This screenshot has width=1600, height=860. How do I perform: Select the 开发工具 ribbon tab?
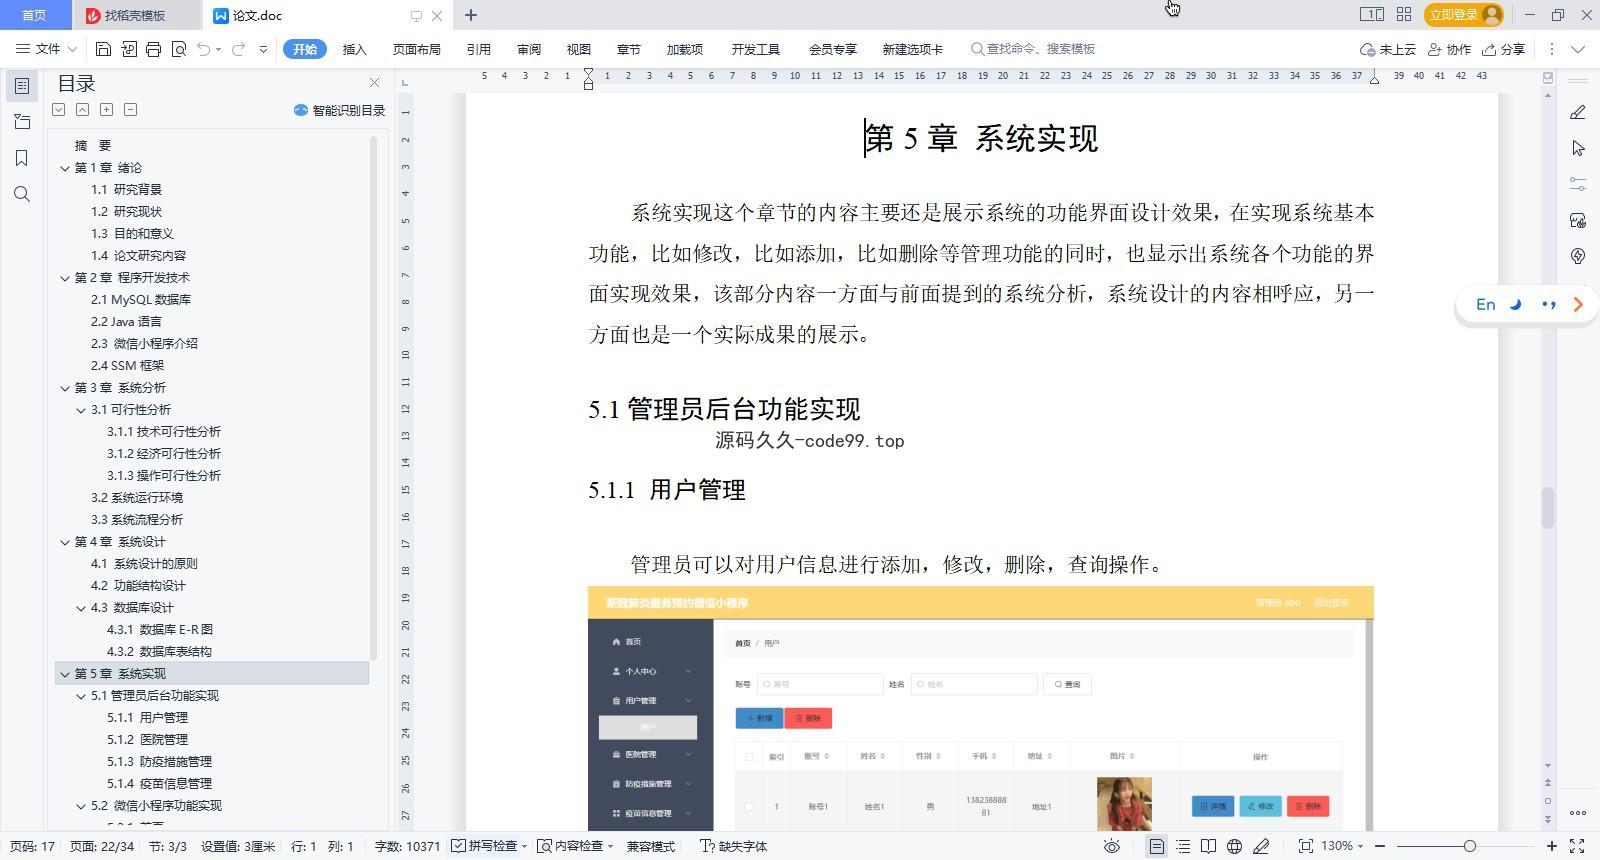pyautogui.click(x=755, y=49)
